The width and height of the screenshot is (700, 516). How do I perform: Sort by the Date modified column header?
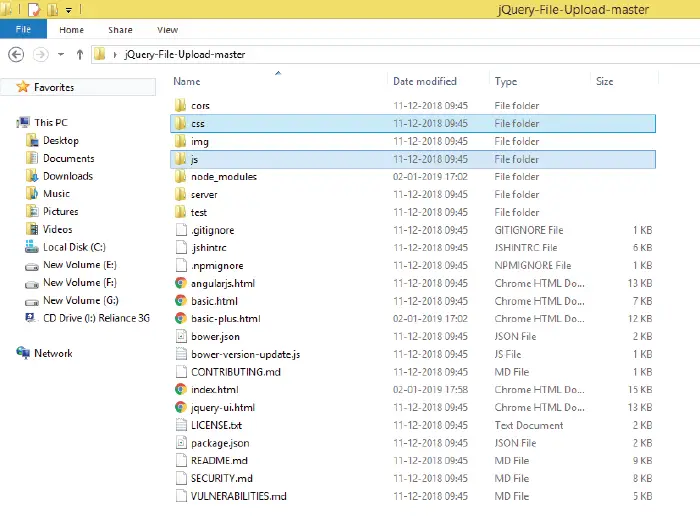(425, 81)
